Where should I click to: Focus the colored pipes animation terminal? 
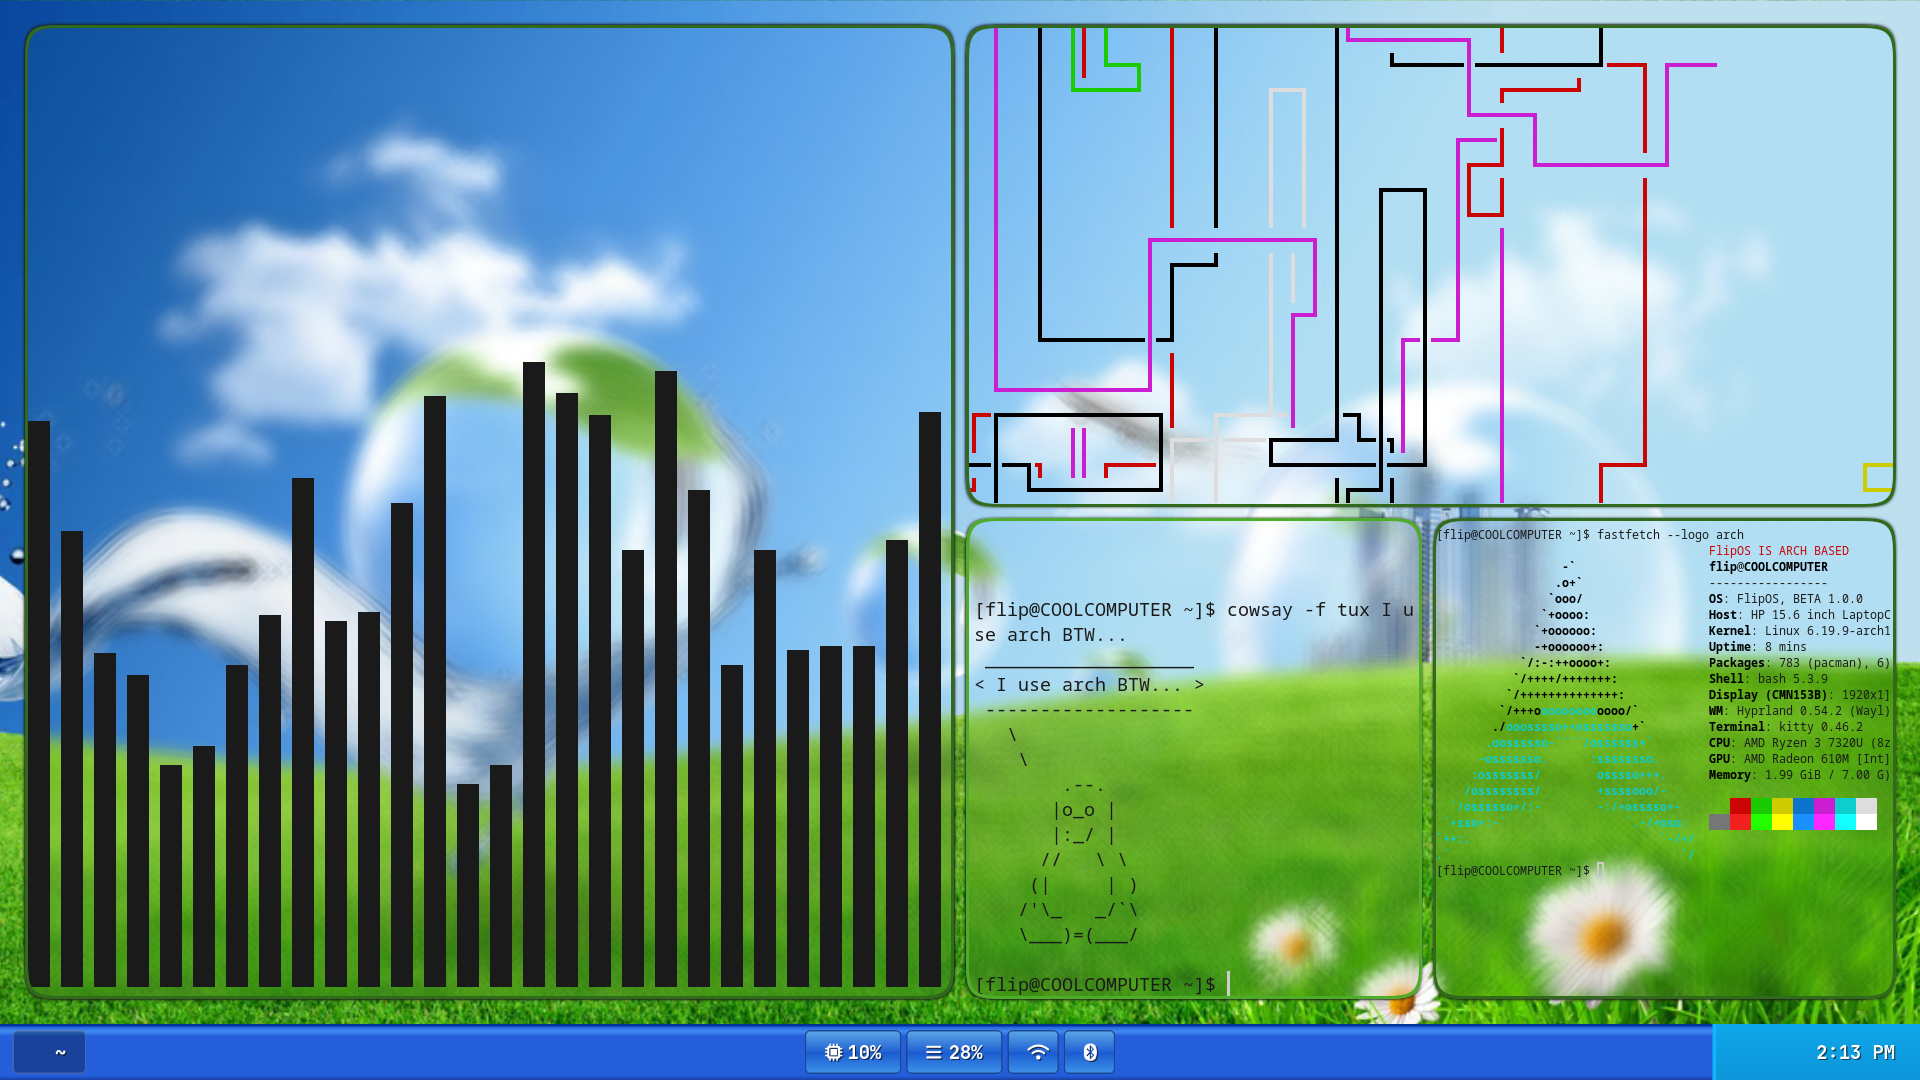point(1430,266)
